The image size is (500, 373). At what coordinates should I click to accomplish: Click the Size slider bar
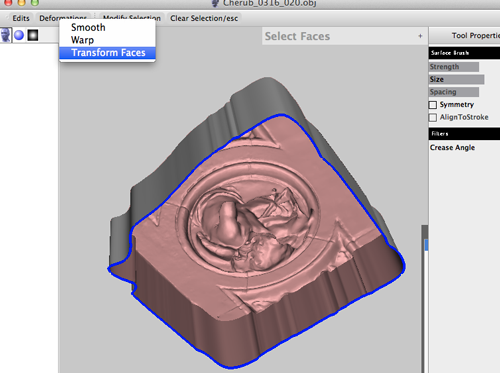[456, 79]
